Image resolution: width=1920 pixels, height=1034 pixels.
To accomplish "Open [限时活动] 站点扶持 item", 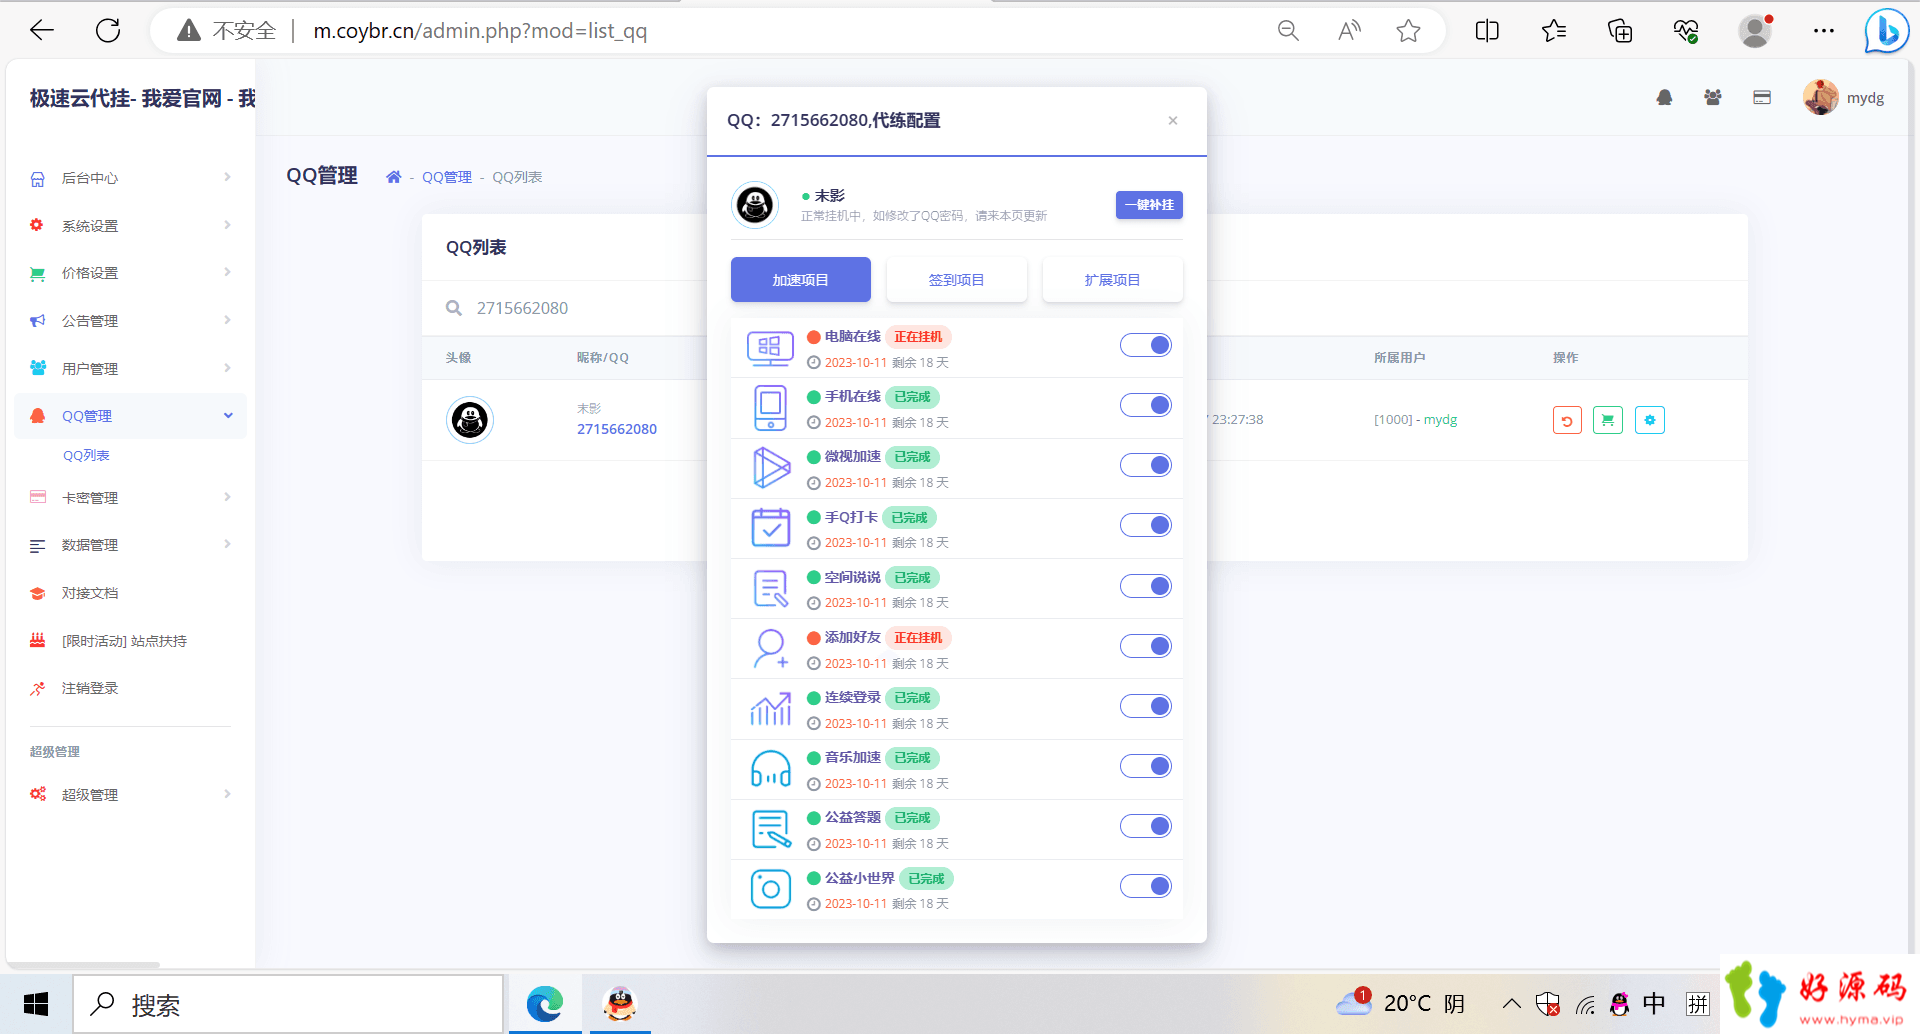I will click(124, 641).
